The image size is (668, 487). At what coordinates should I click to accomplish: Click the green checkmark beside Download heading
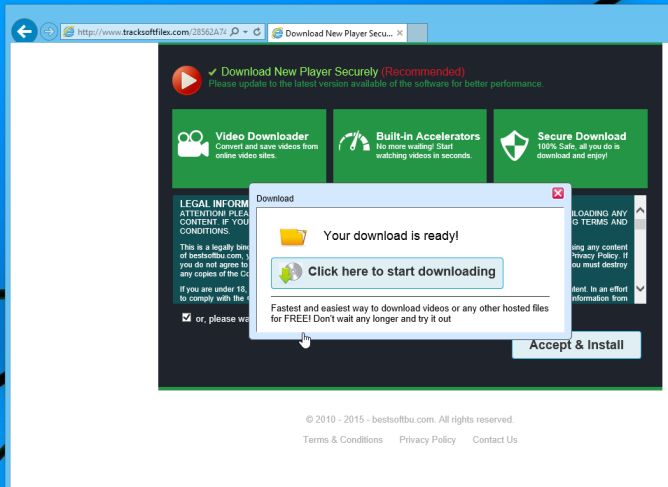coord(212,72)
